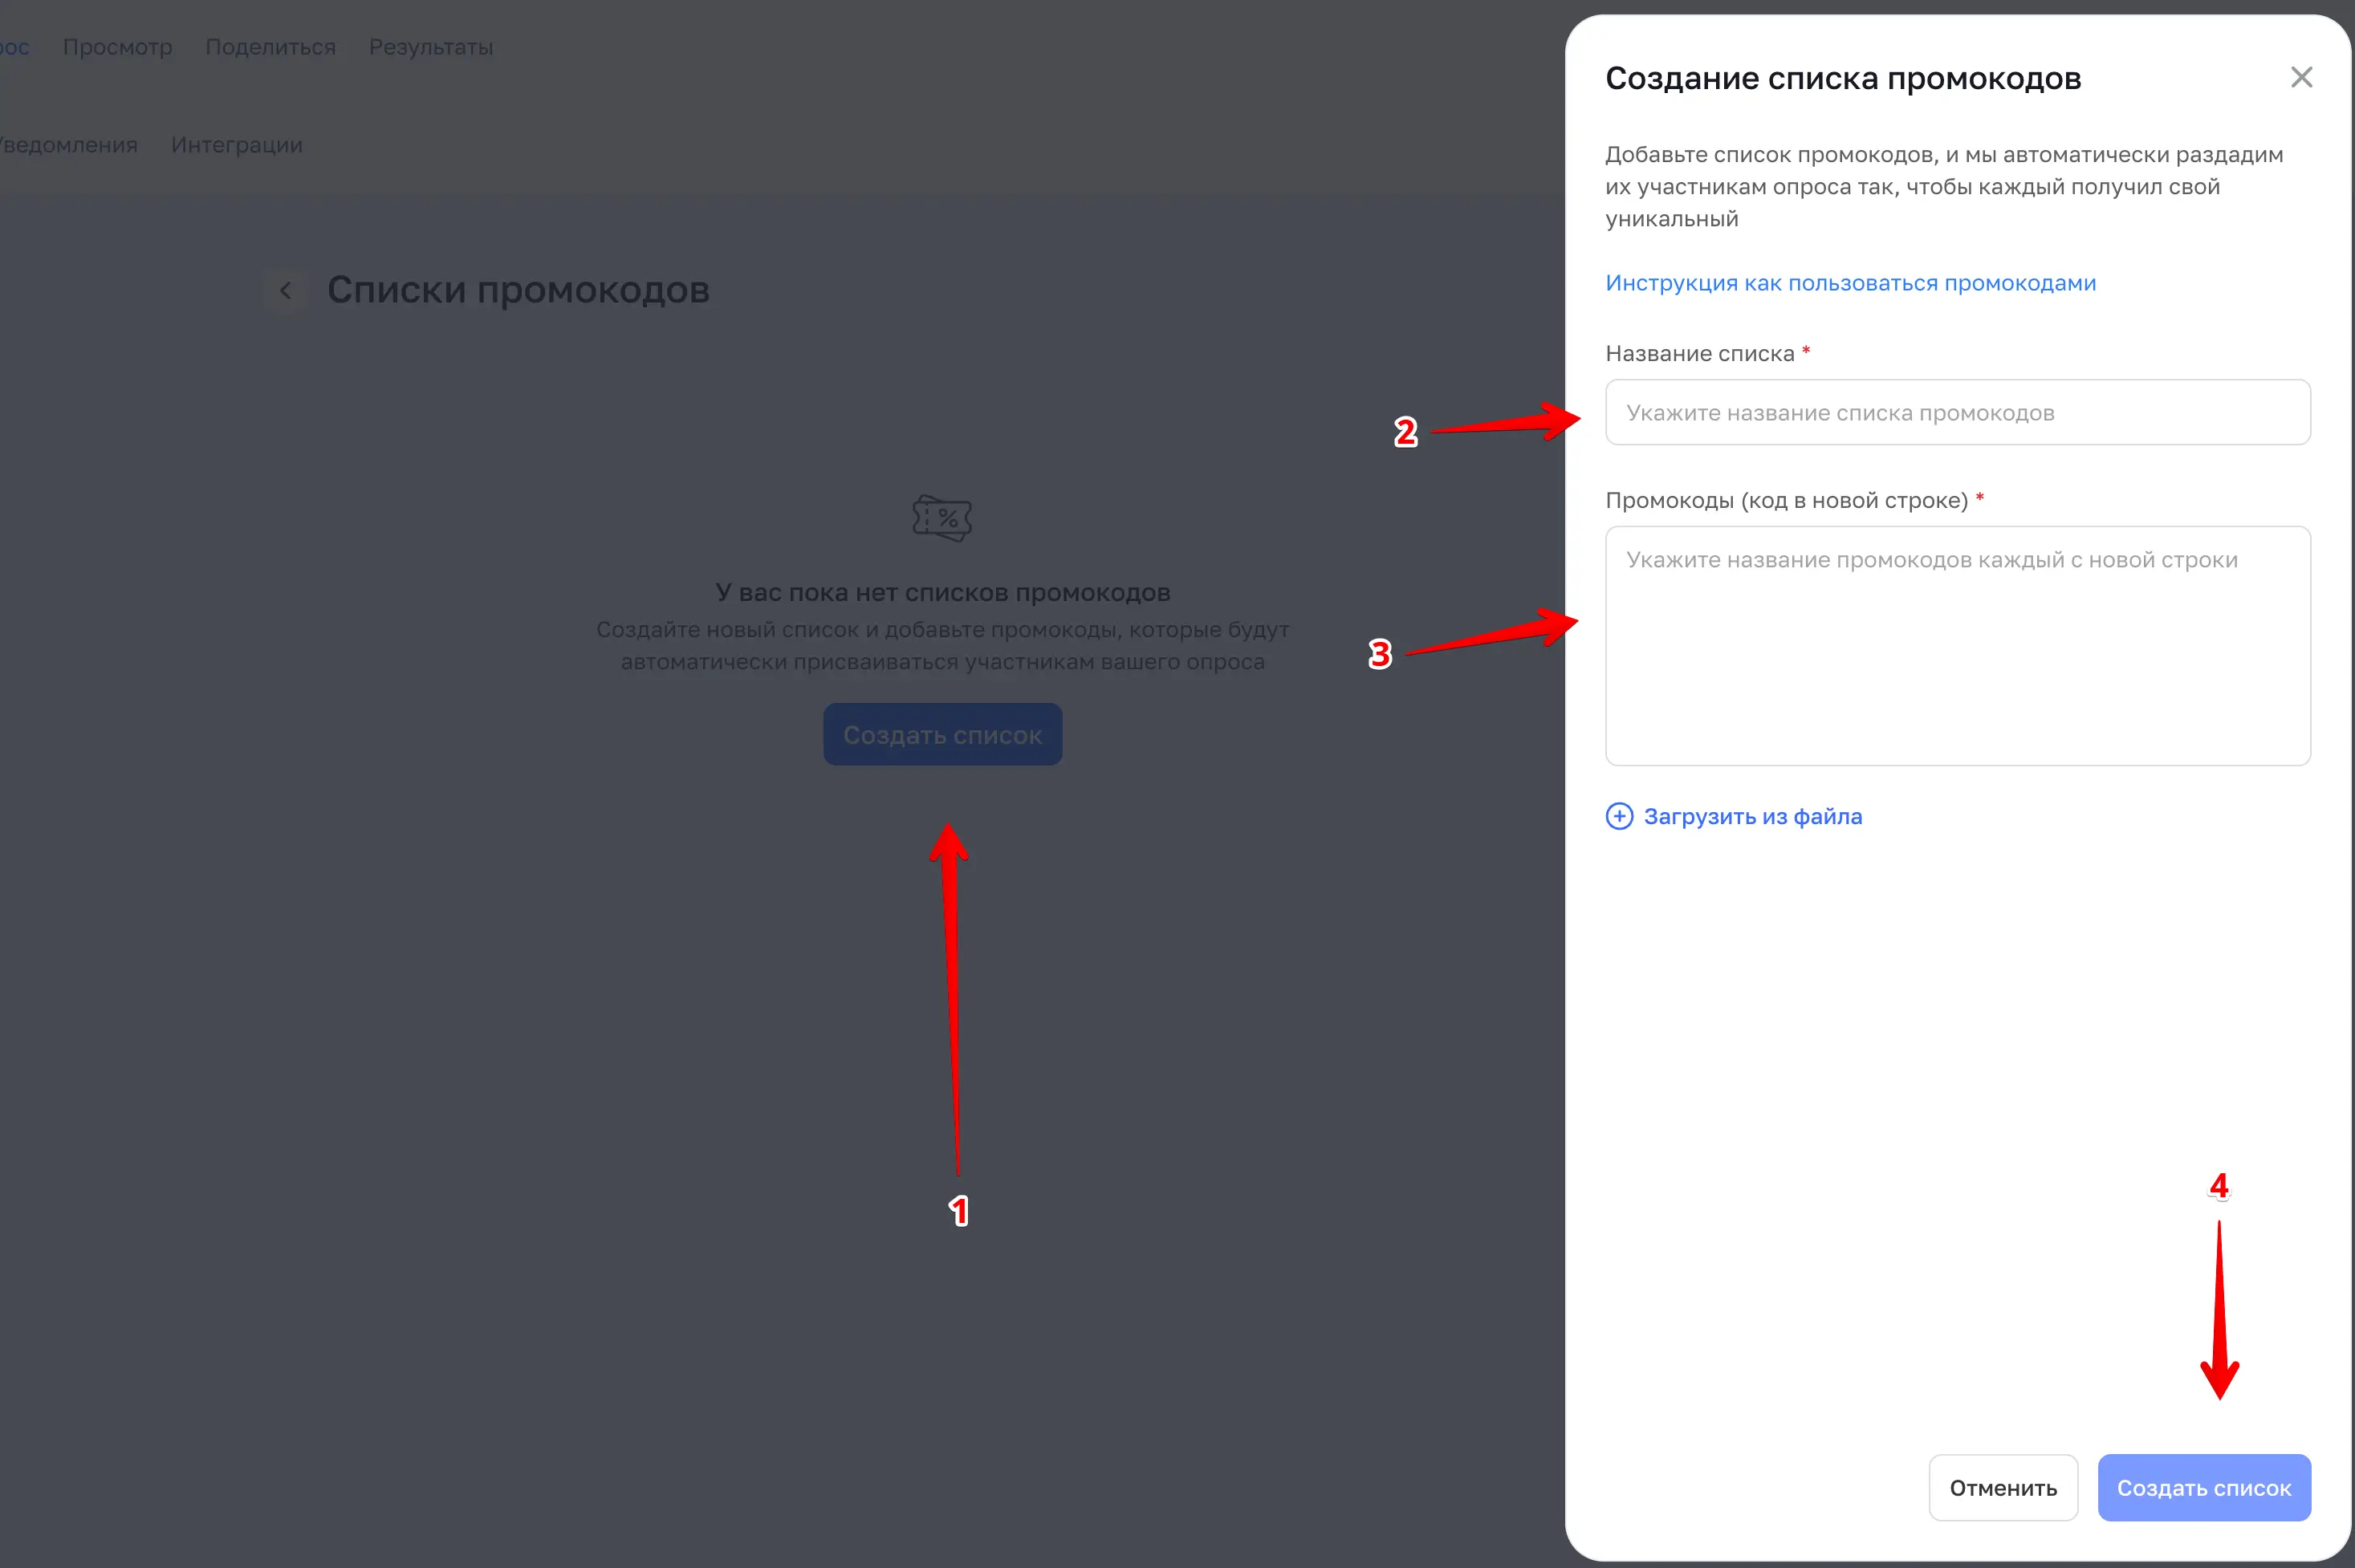Click the promo code ticket icon
2355x1568 pixels.
coord(942,518)
